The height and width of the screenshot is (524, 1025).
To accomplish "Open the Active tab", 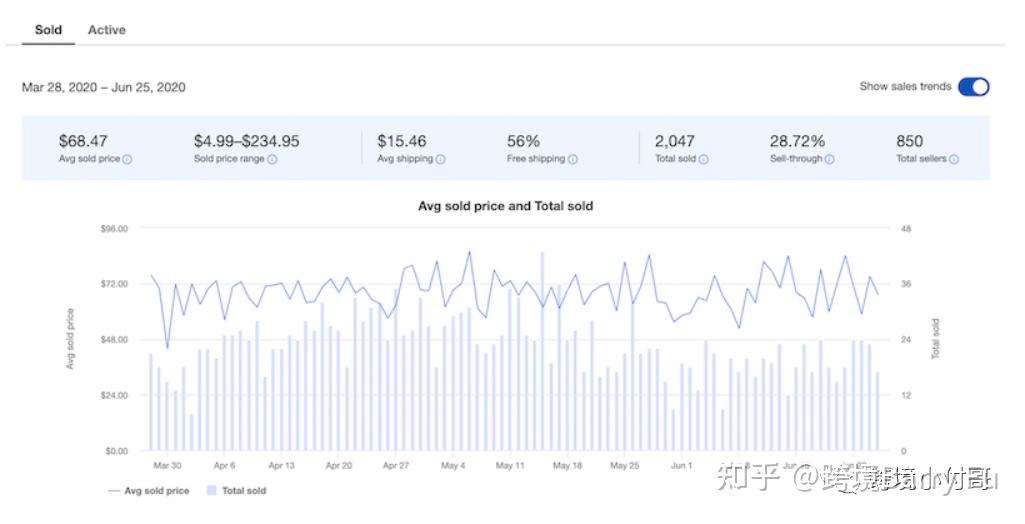I will pos(107,30).
